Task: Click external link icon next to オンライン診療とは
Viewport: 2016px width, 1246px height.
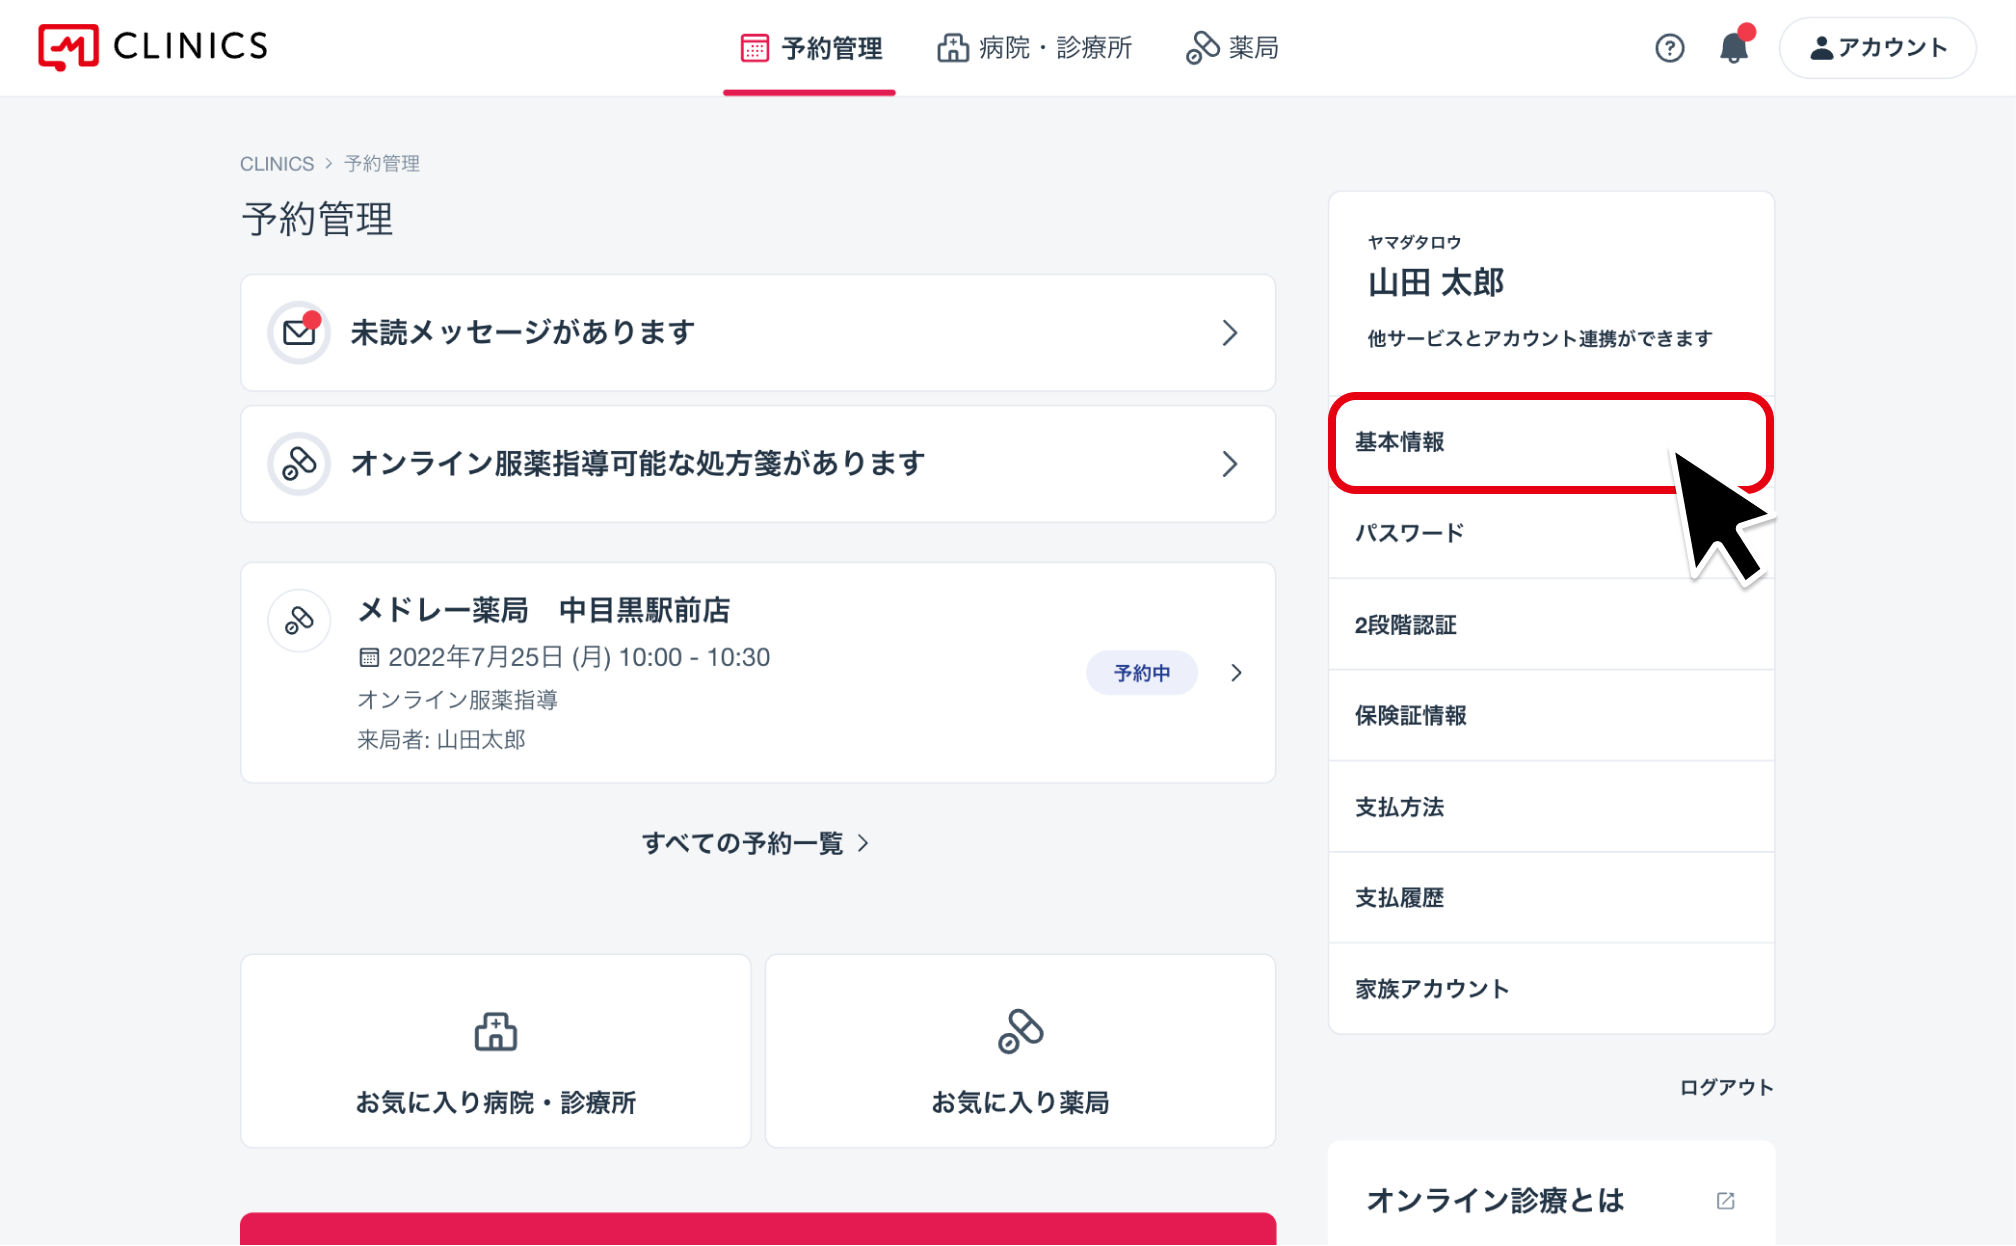Action: [x=1725, y=1200]
